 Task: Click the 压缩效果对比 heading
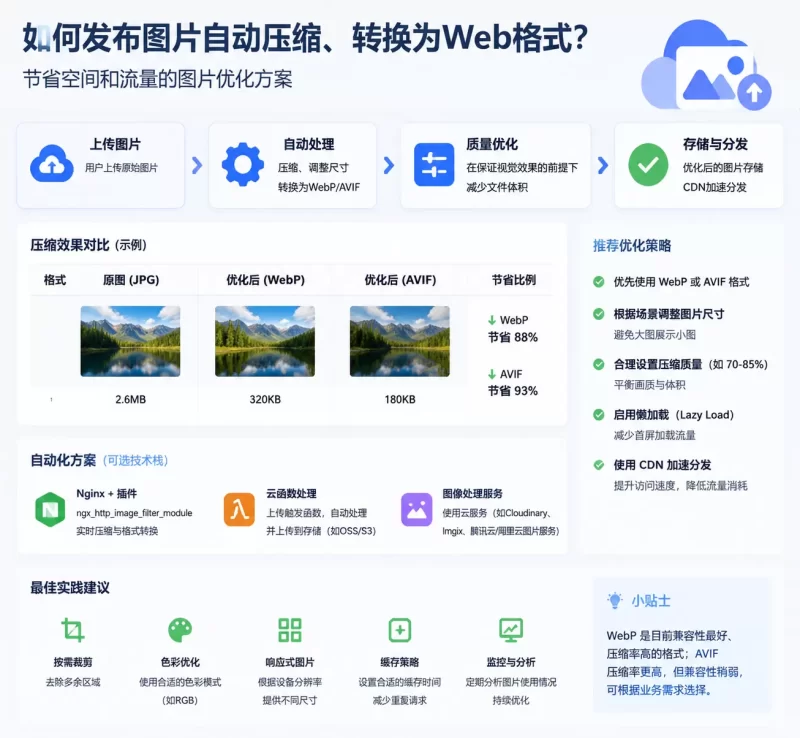tap(69, 245)
